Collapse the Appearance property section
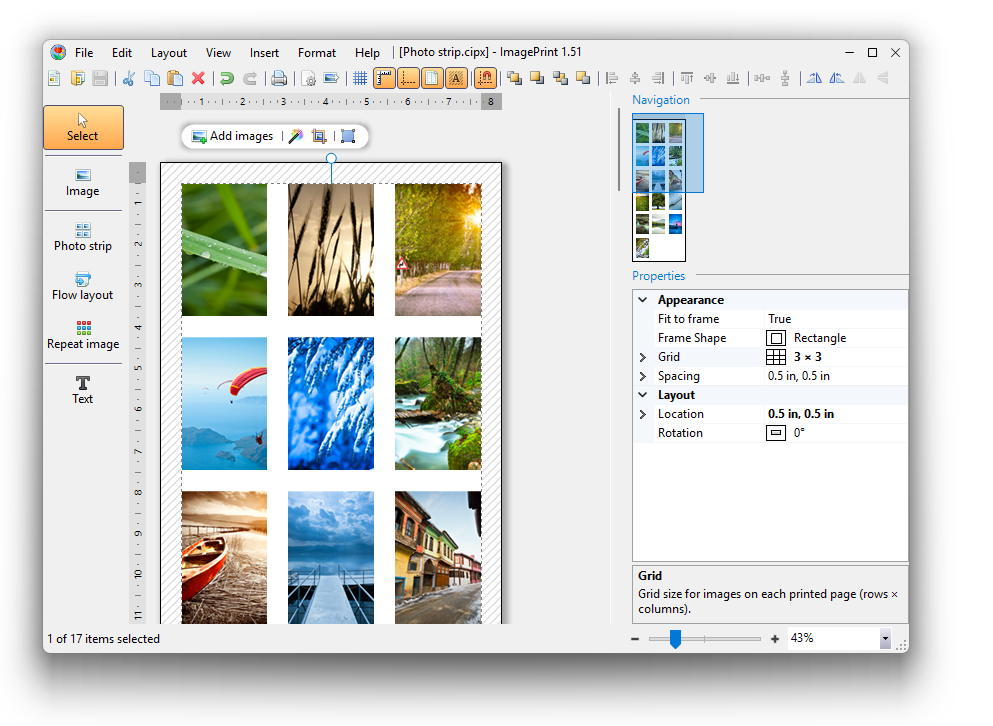Screen dimensions: 993x726 pos(643,300)
